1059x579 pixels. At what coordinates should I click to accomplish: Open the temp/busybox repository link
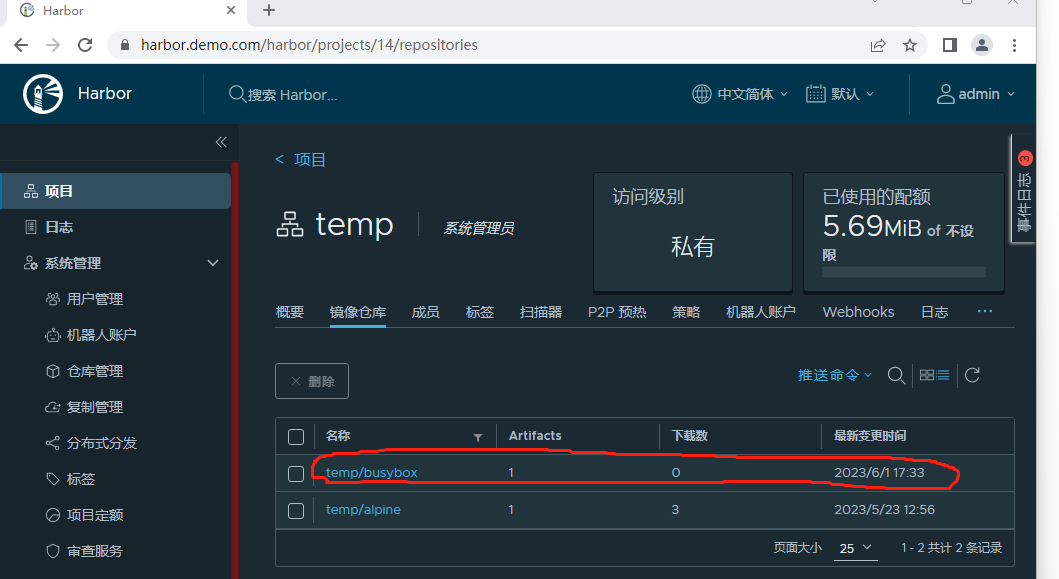click(x=371, y=473)
